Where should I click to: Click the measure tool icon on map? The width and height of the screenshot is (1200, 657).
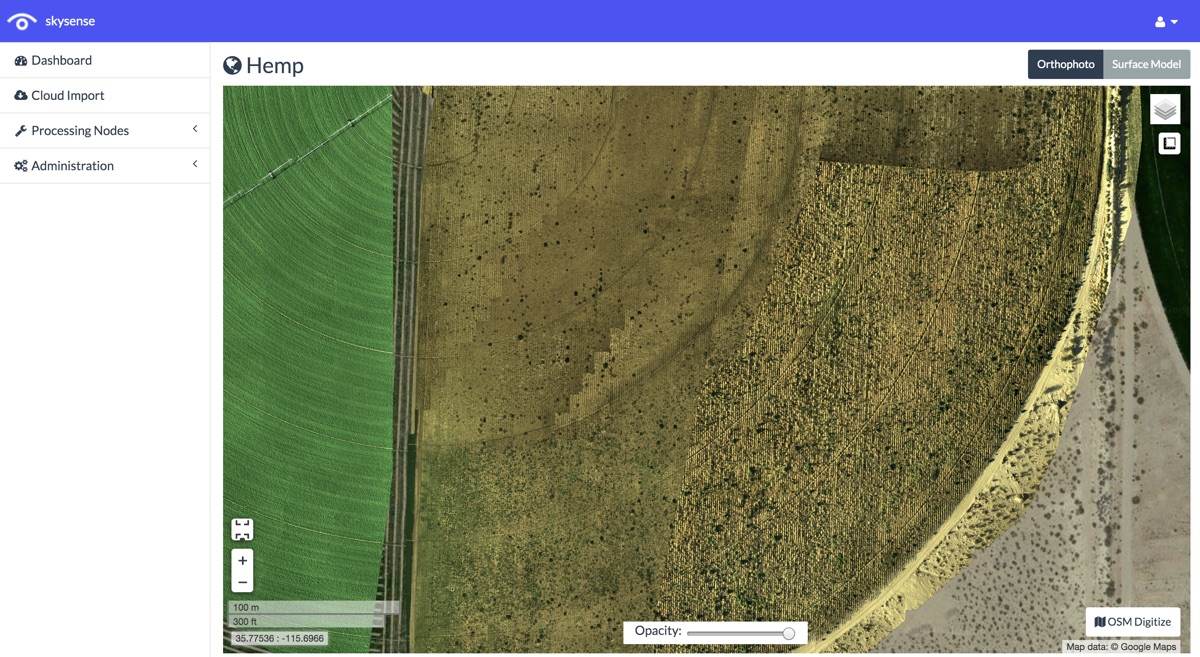click(x=1169, y=144)
